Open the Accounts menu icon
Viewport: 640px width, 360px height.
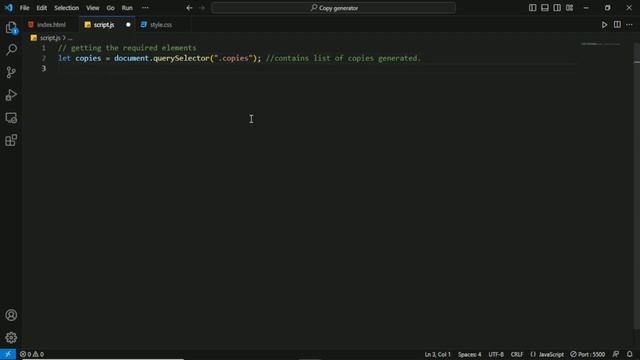pos(11,315)
